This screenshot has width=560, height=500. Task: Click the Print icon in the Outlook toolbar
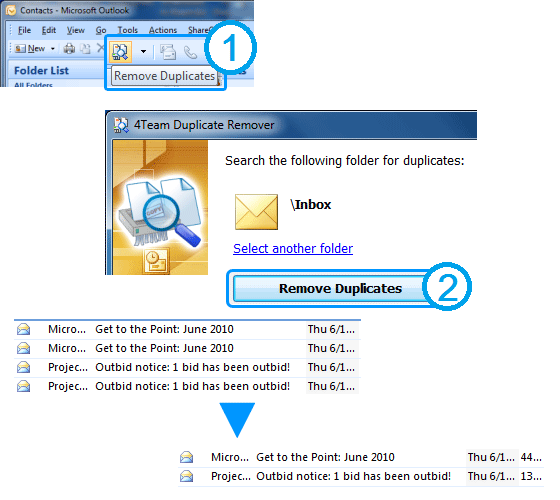click(x=69, y=49)
